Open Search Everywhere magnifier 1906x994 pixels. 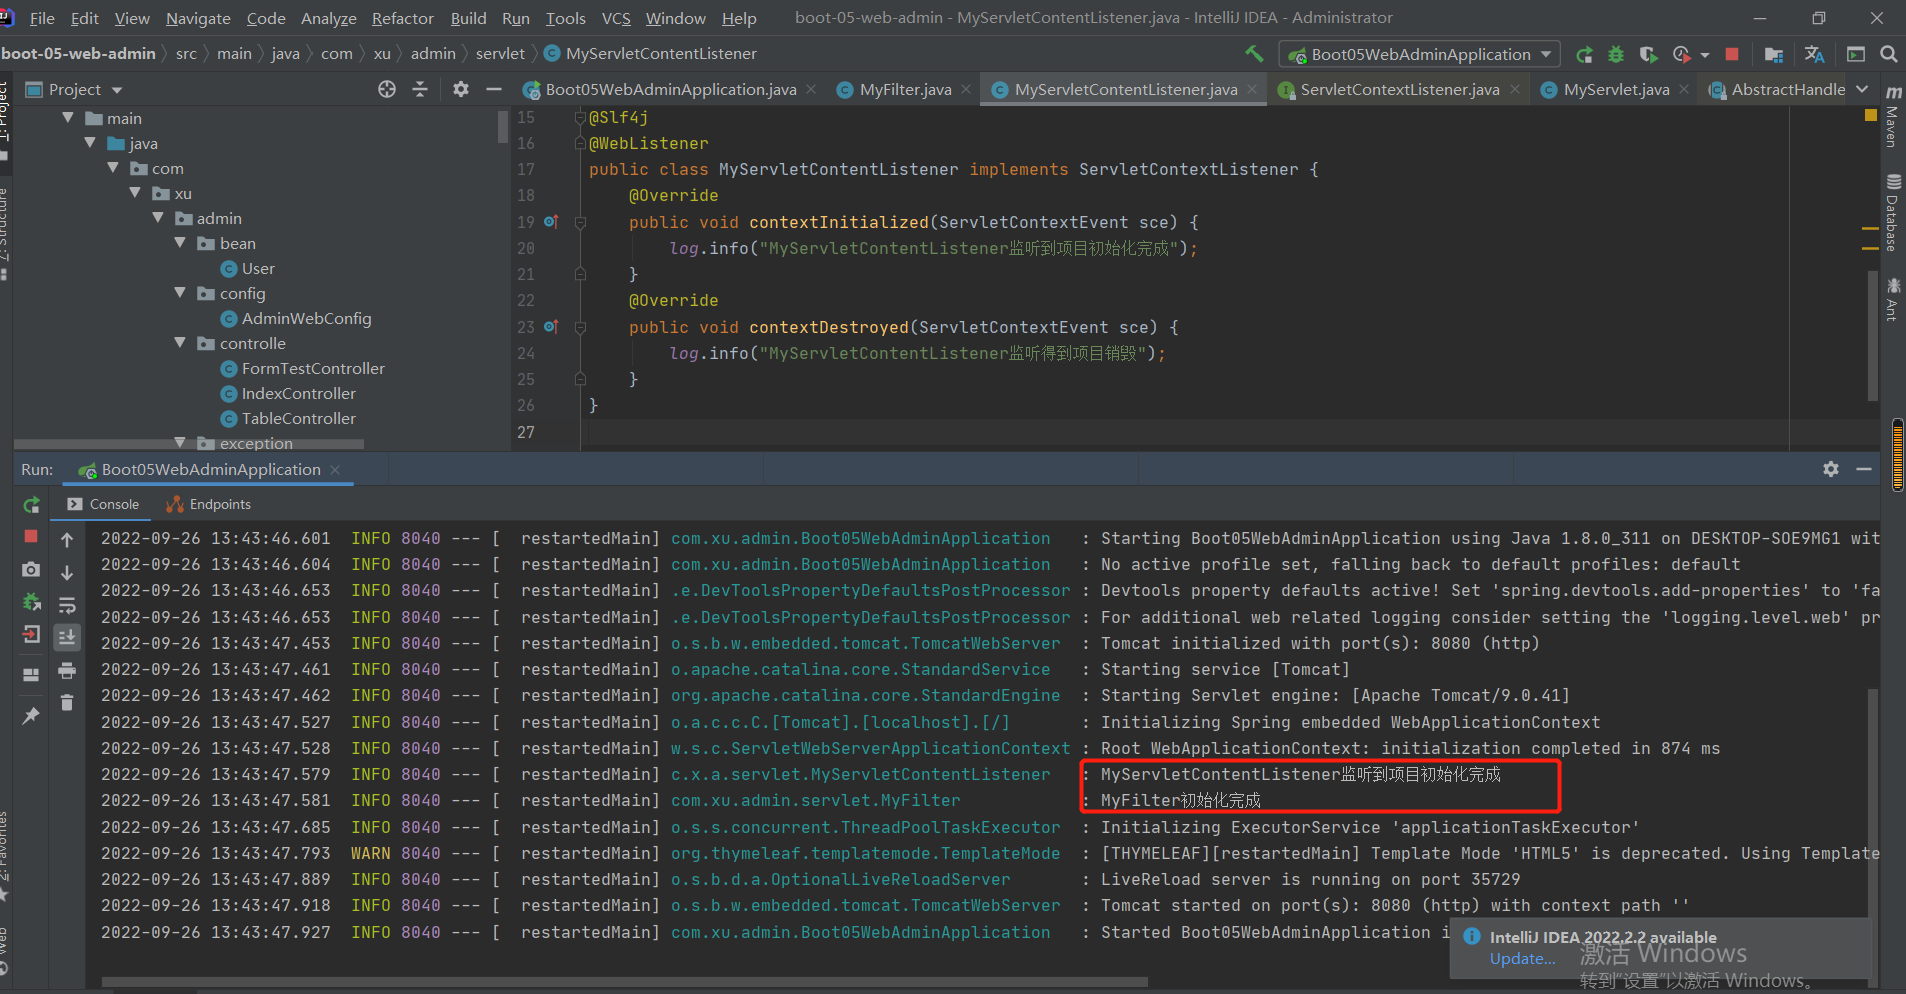tap(1889, 54)
